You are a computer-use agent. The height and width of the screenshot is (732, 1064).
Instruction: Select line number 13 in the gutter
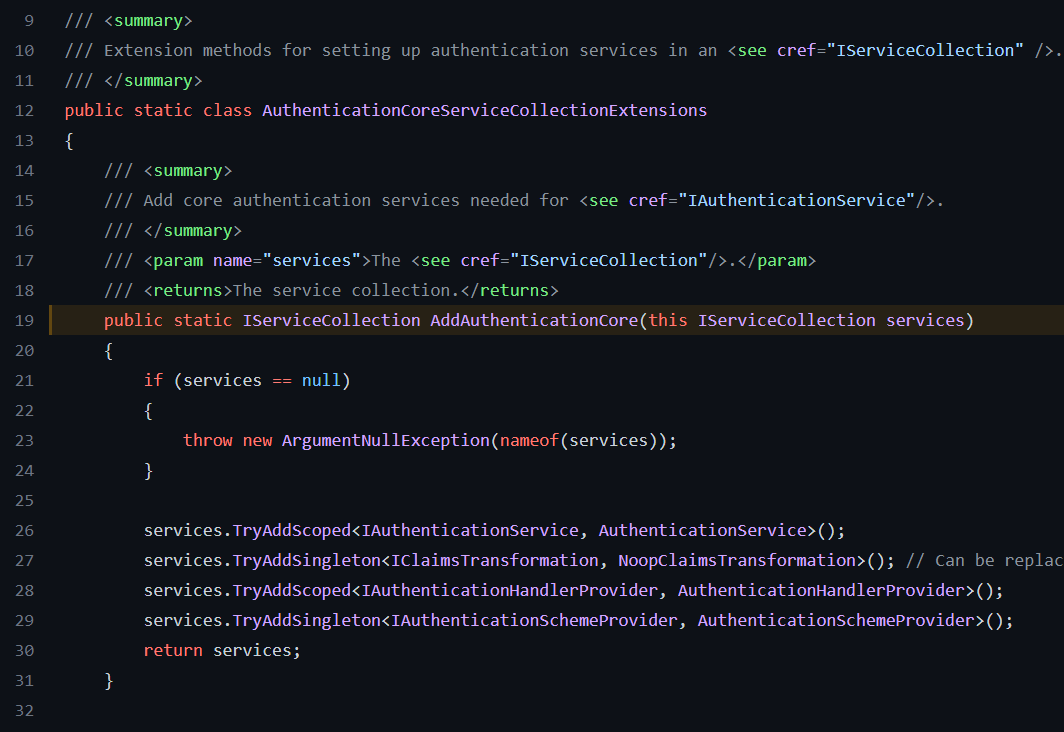point(24,140)
